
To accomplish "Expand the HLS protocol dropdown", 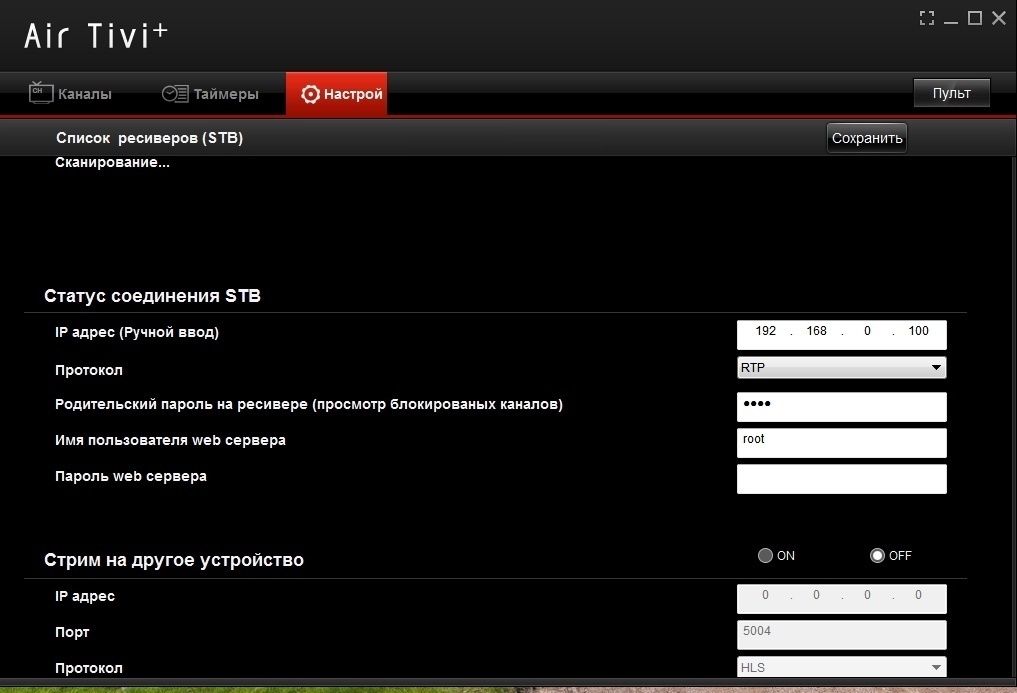I will coord(841,667).
